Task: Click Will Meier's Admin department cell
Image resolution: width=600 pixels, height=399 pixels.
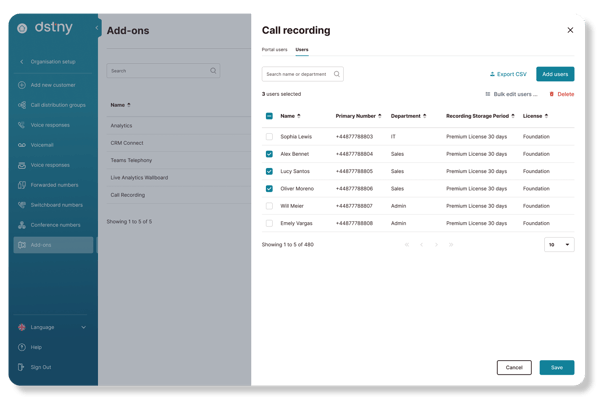Action: coord(398,206)
